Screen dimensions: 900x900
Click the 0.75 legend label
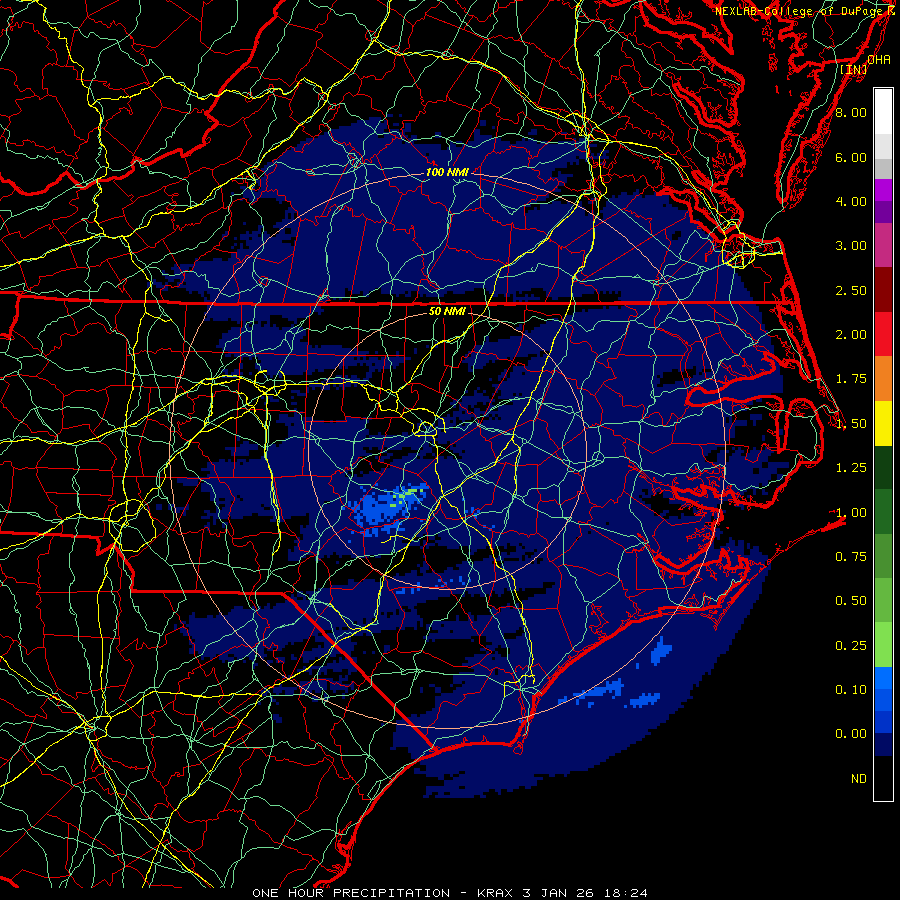tap(851, 557)
